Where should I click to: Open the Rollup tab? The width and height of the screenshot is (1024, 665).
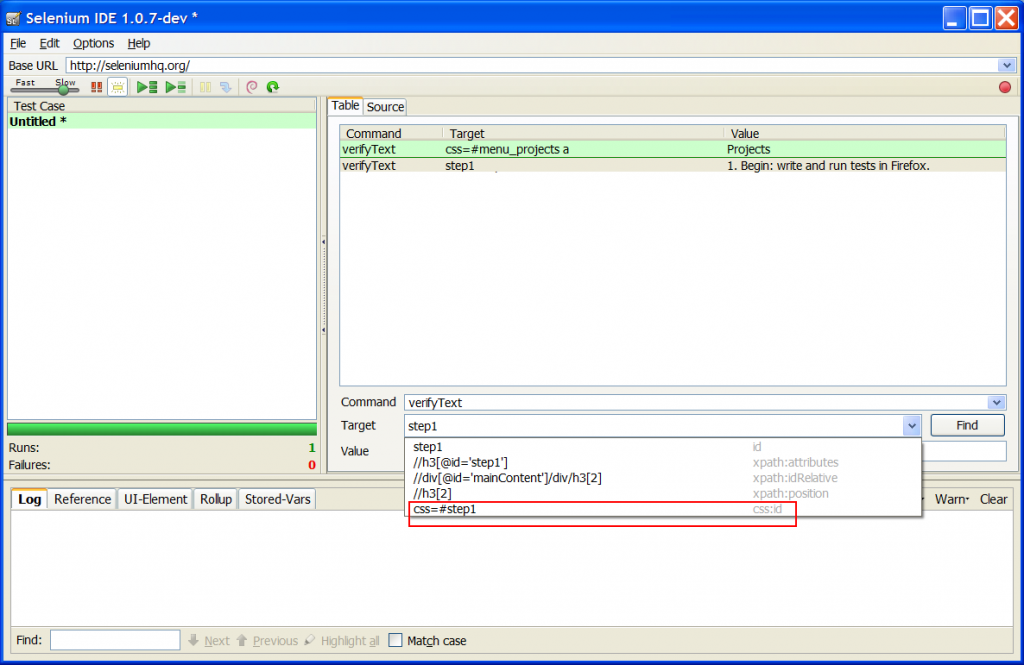(x=216, y=499)
